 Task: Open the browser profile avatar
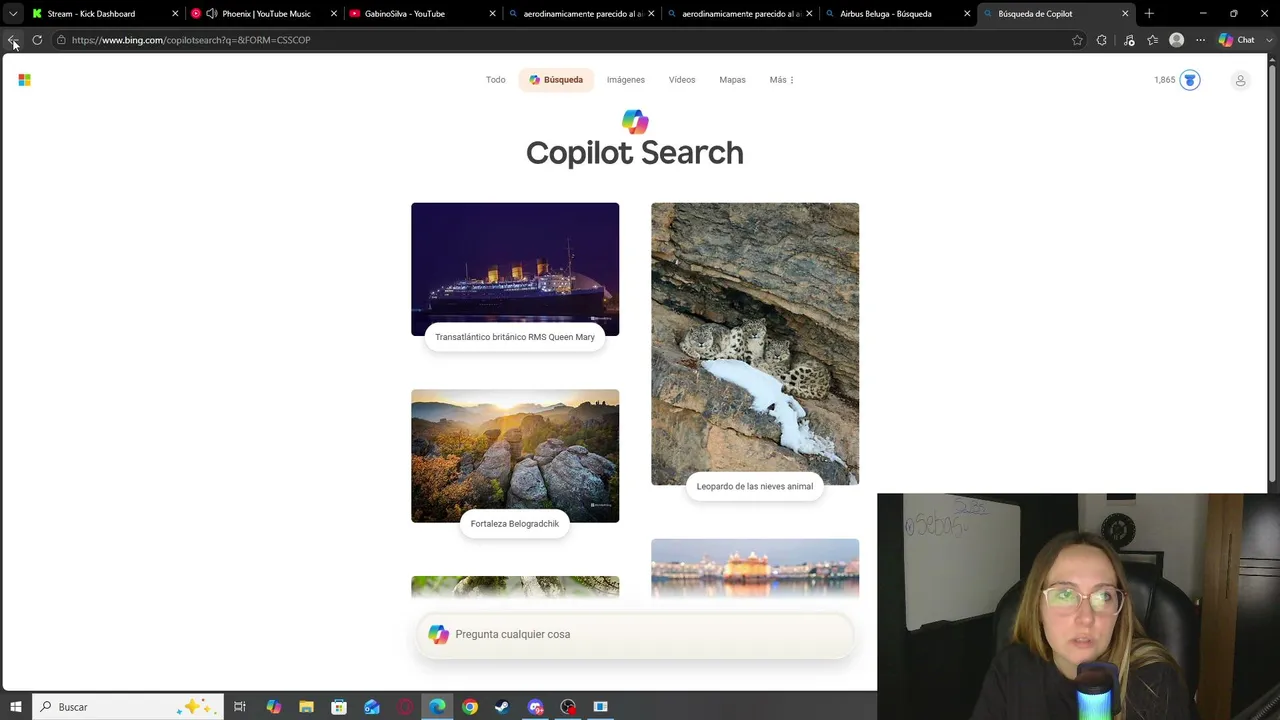(x=1177, y=40)
